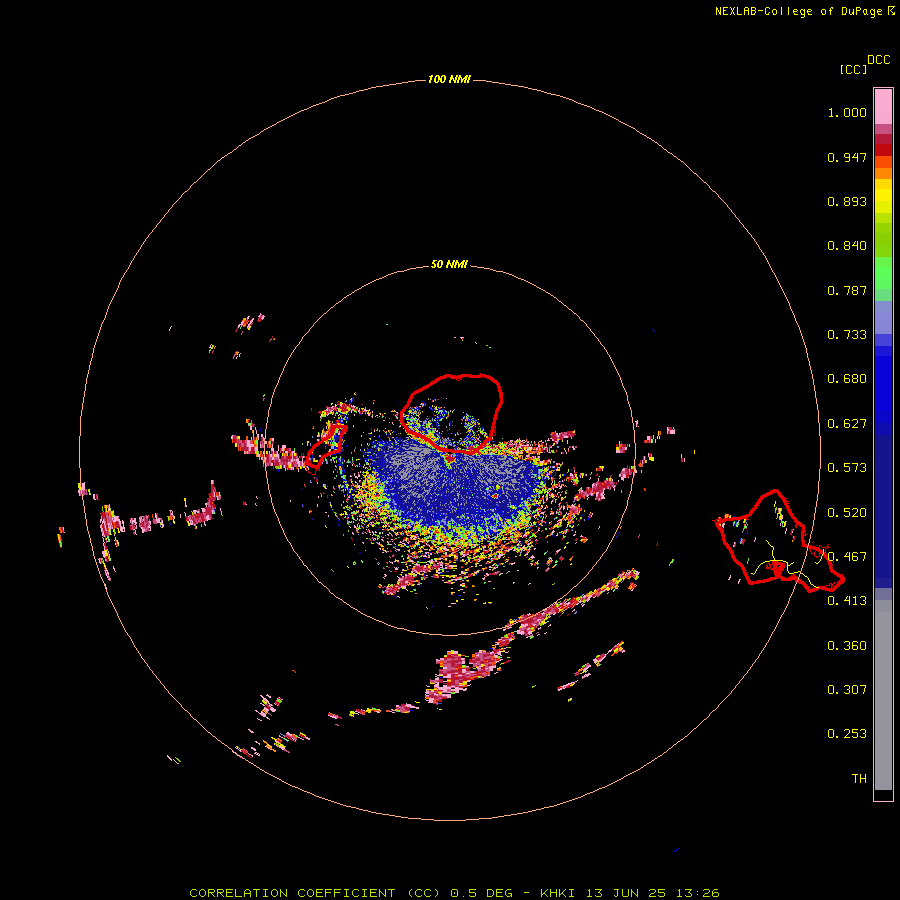The height and width of the screenshot is (900, 900).
Task: Select the 0.840 scale value
Action: coord(847,246)
